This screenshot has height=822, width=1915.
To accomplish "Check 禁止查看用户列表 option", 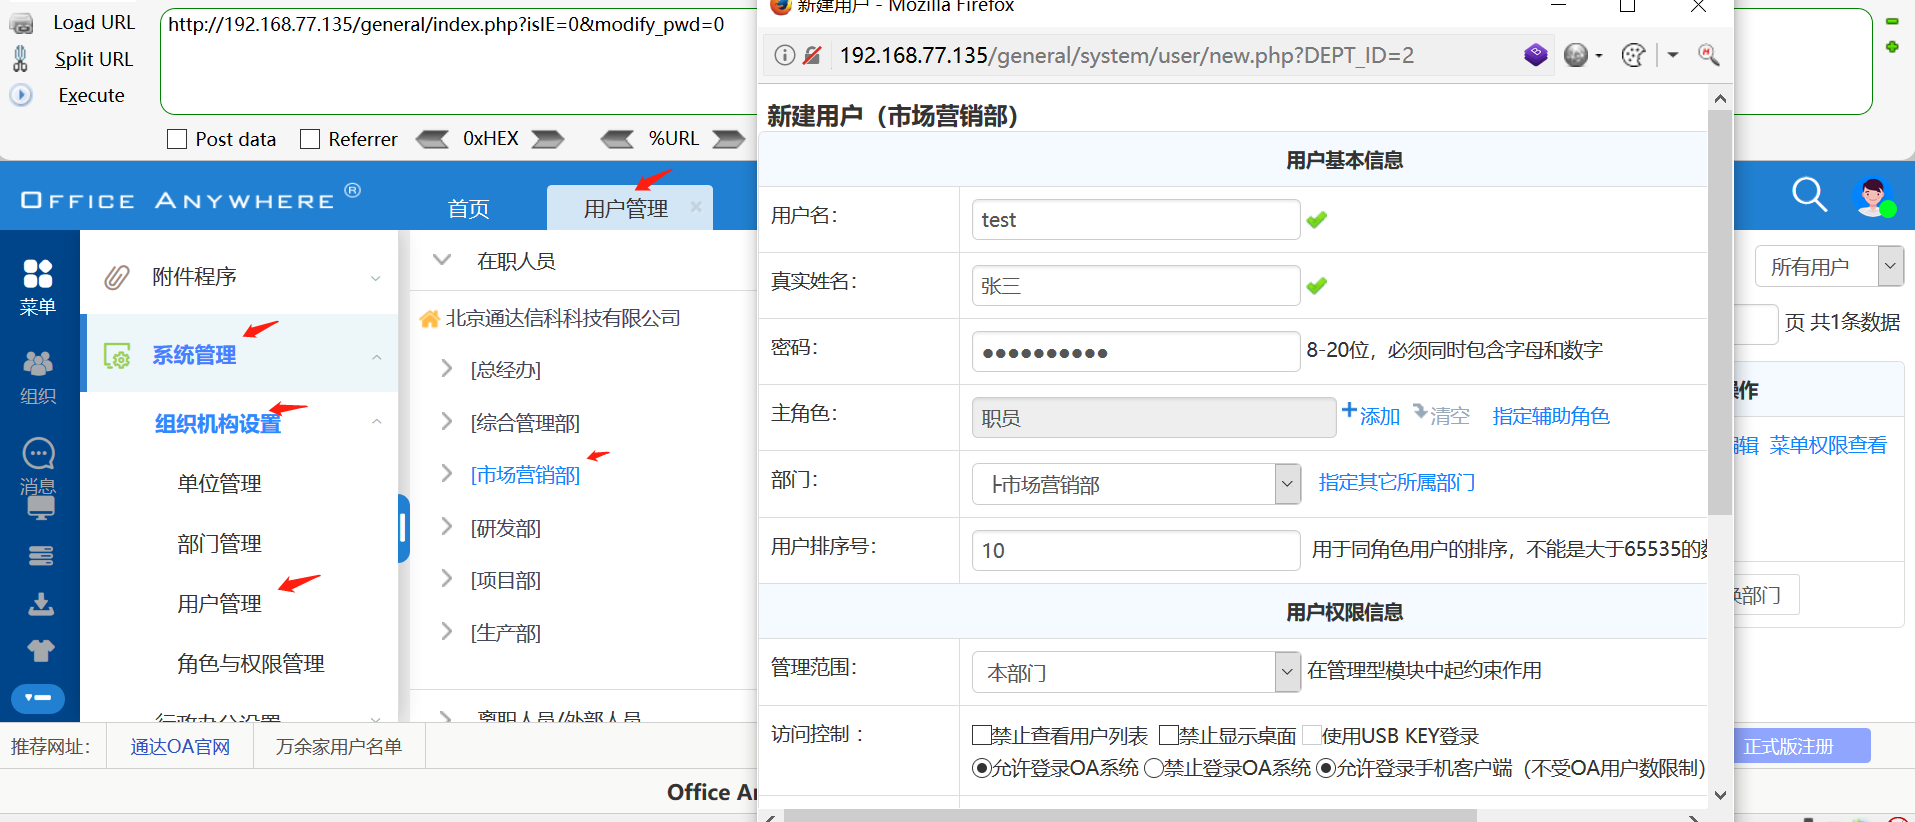I will pos(981,736).
